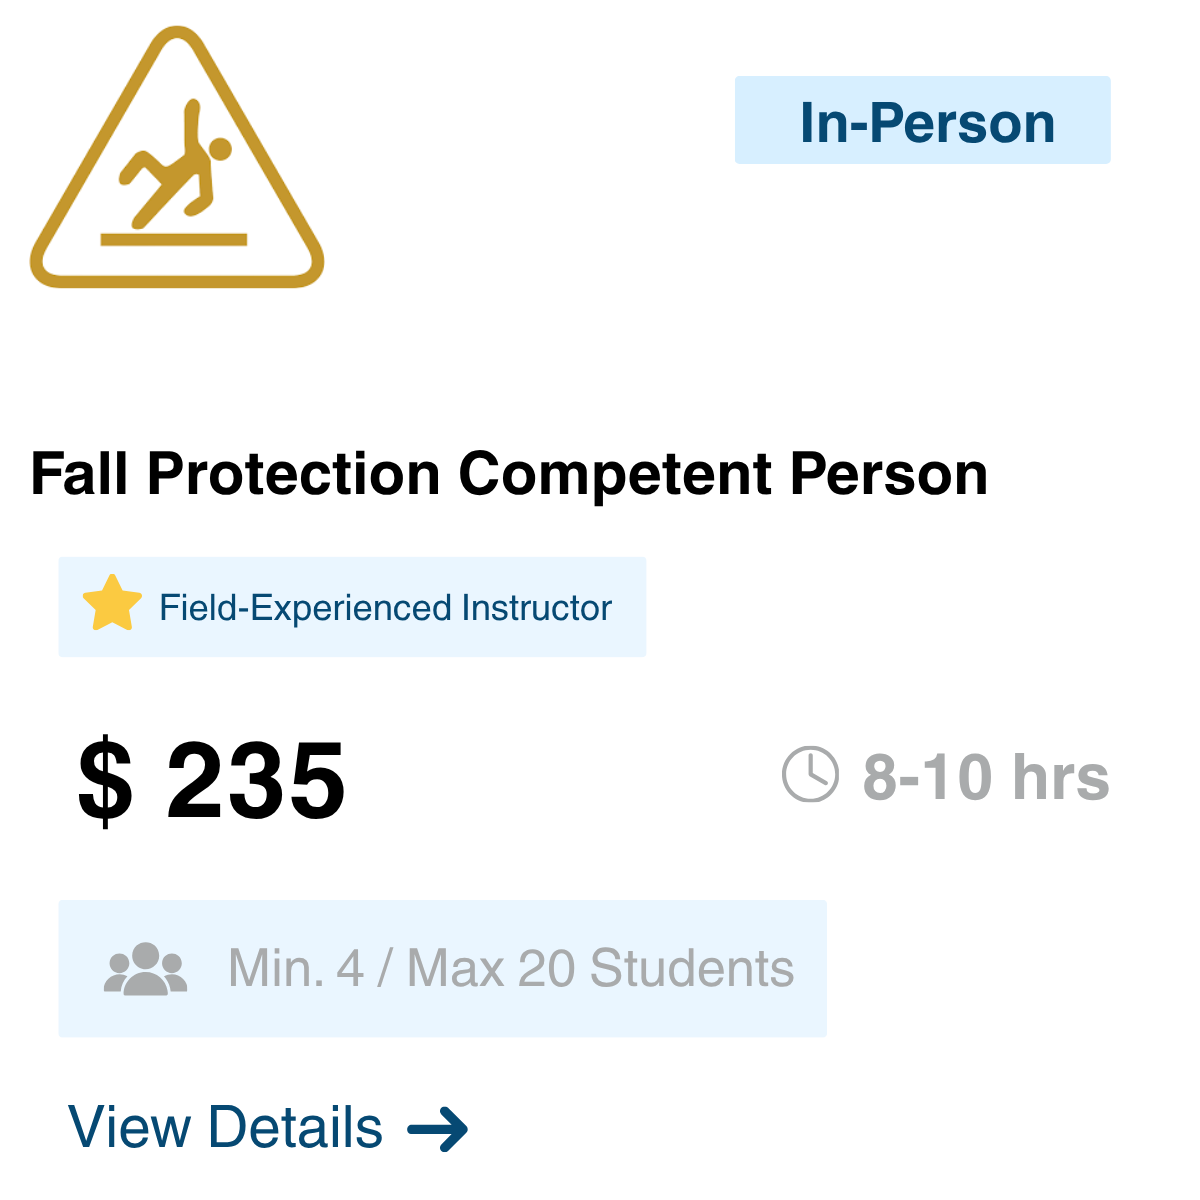Select the Min. 4 / Max 20 Students text
Screen dimensions: 1200x1200
click(x=511, y=968)
